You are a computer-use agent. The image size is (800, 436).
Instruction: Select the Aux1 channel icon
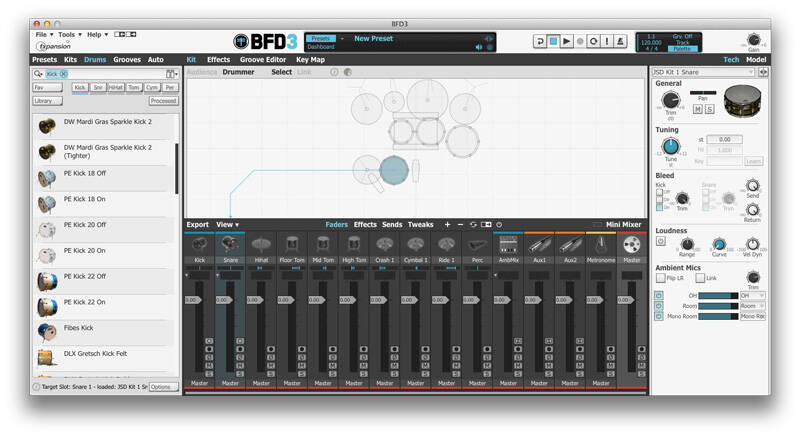539,245
